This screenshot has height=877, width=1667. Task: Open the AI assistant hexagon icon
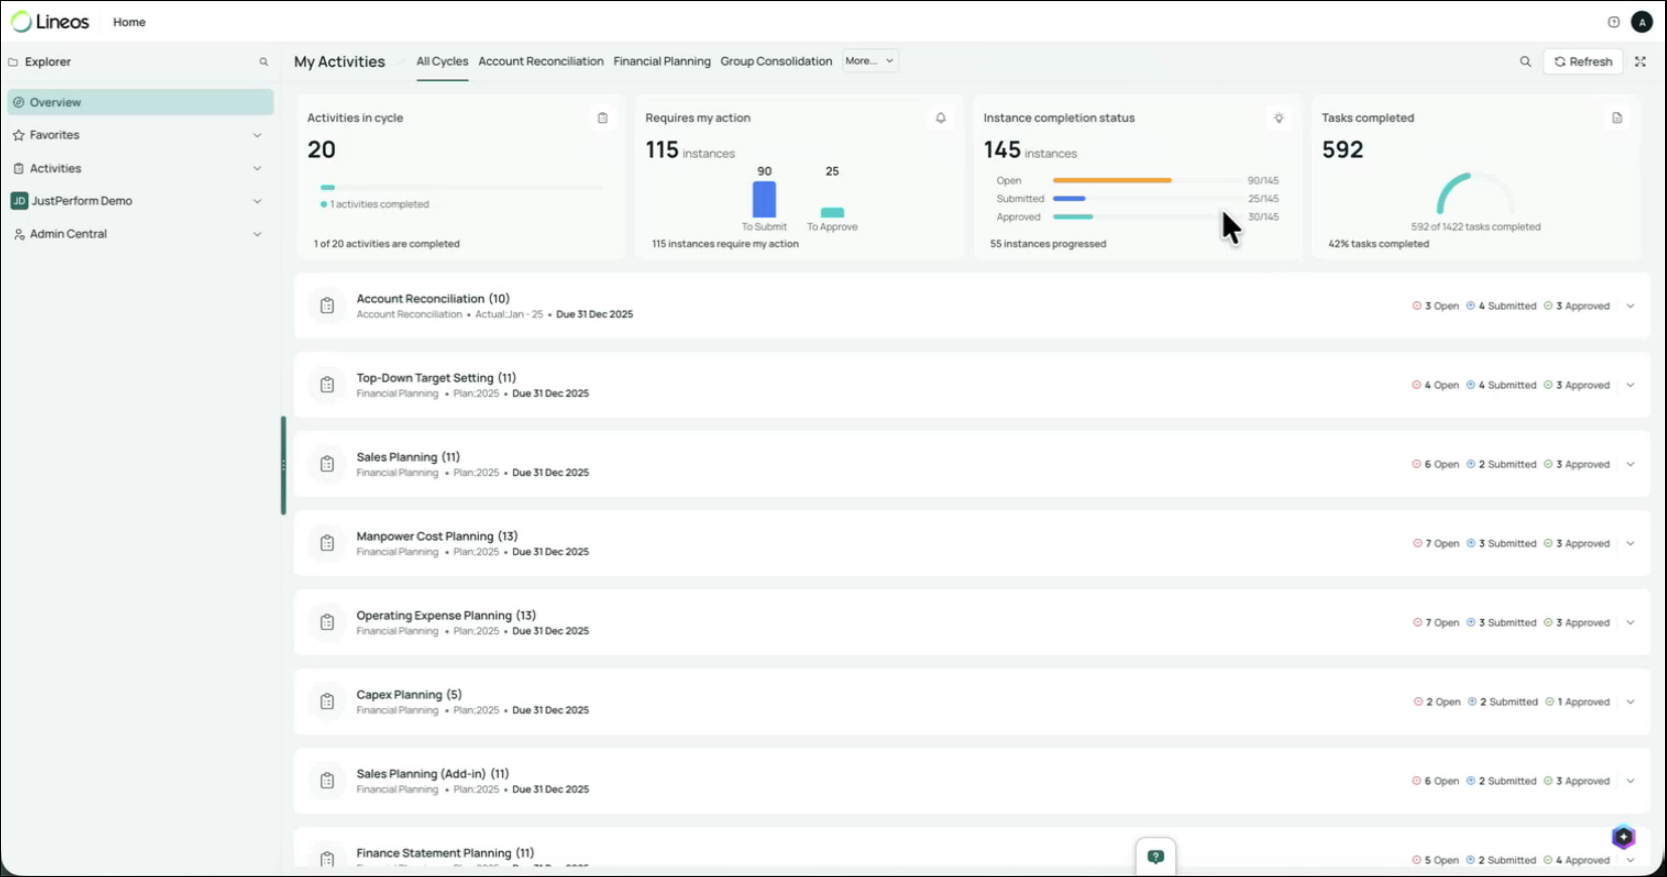[1623, 837]
